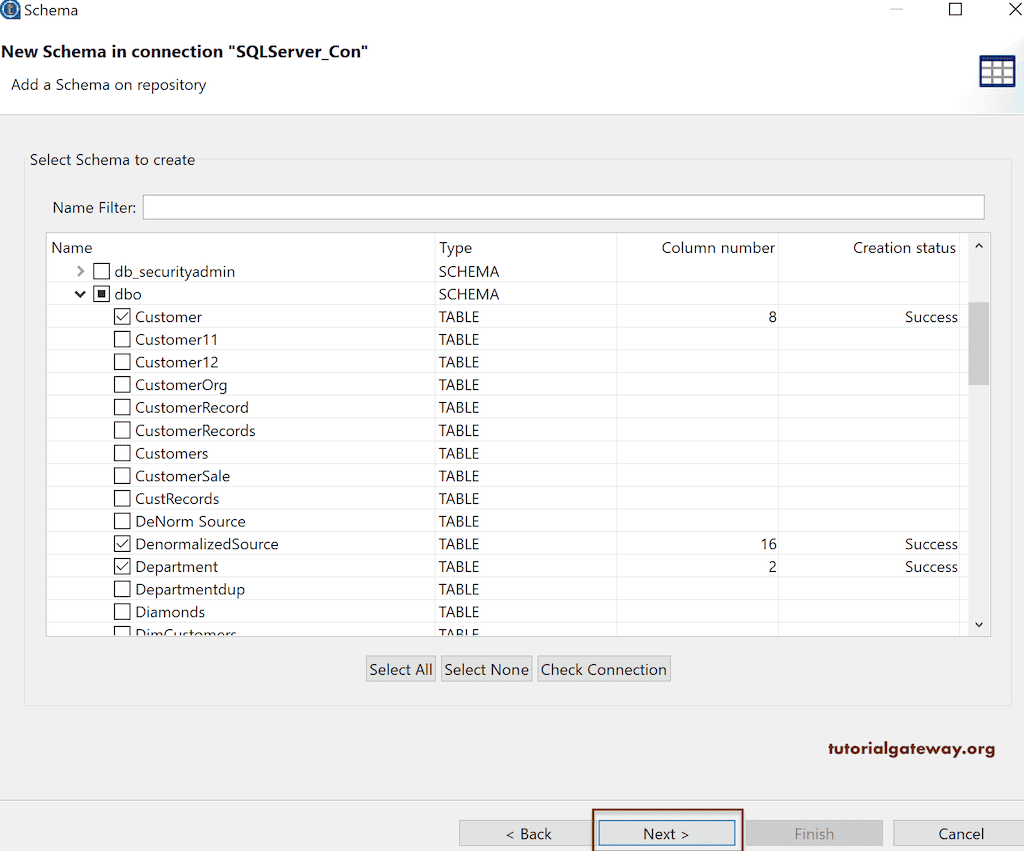Check the Diamonds table
This screenshot has width=1024, height=851.
click(x=122, y=611)
